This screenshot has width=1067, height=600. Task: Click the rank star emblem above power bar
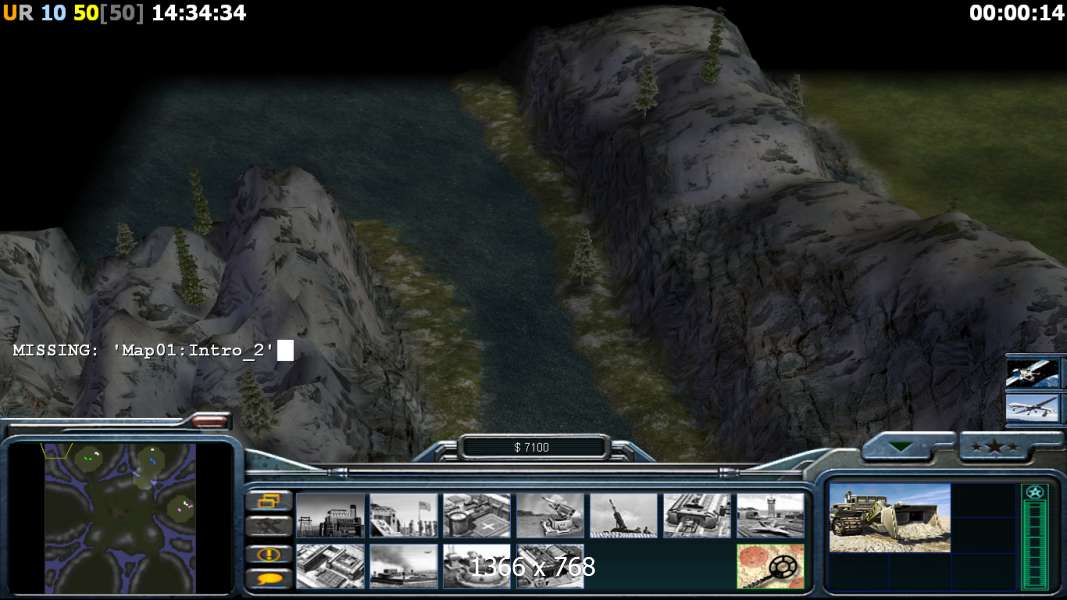point(1035,492)
